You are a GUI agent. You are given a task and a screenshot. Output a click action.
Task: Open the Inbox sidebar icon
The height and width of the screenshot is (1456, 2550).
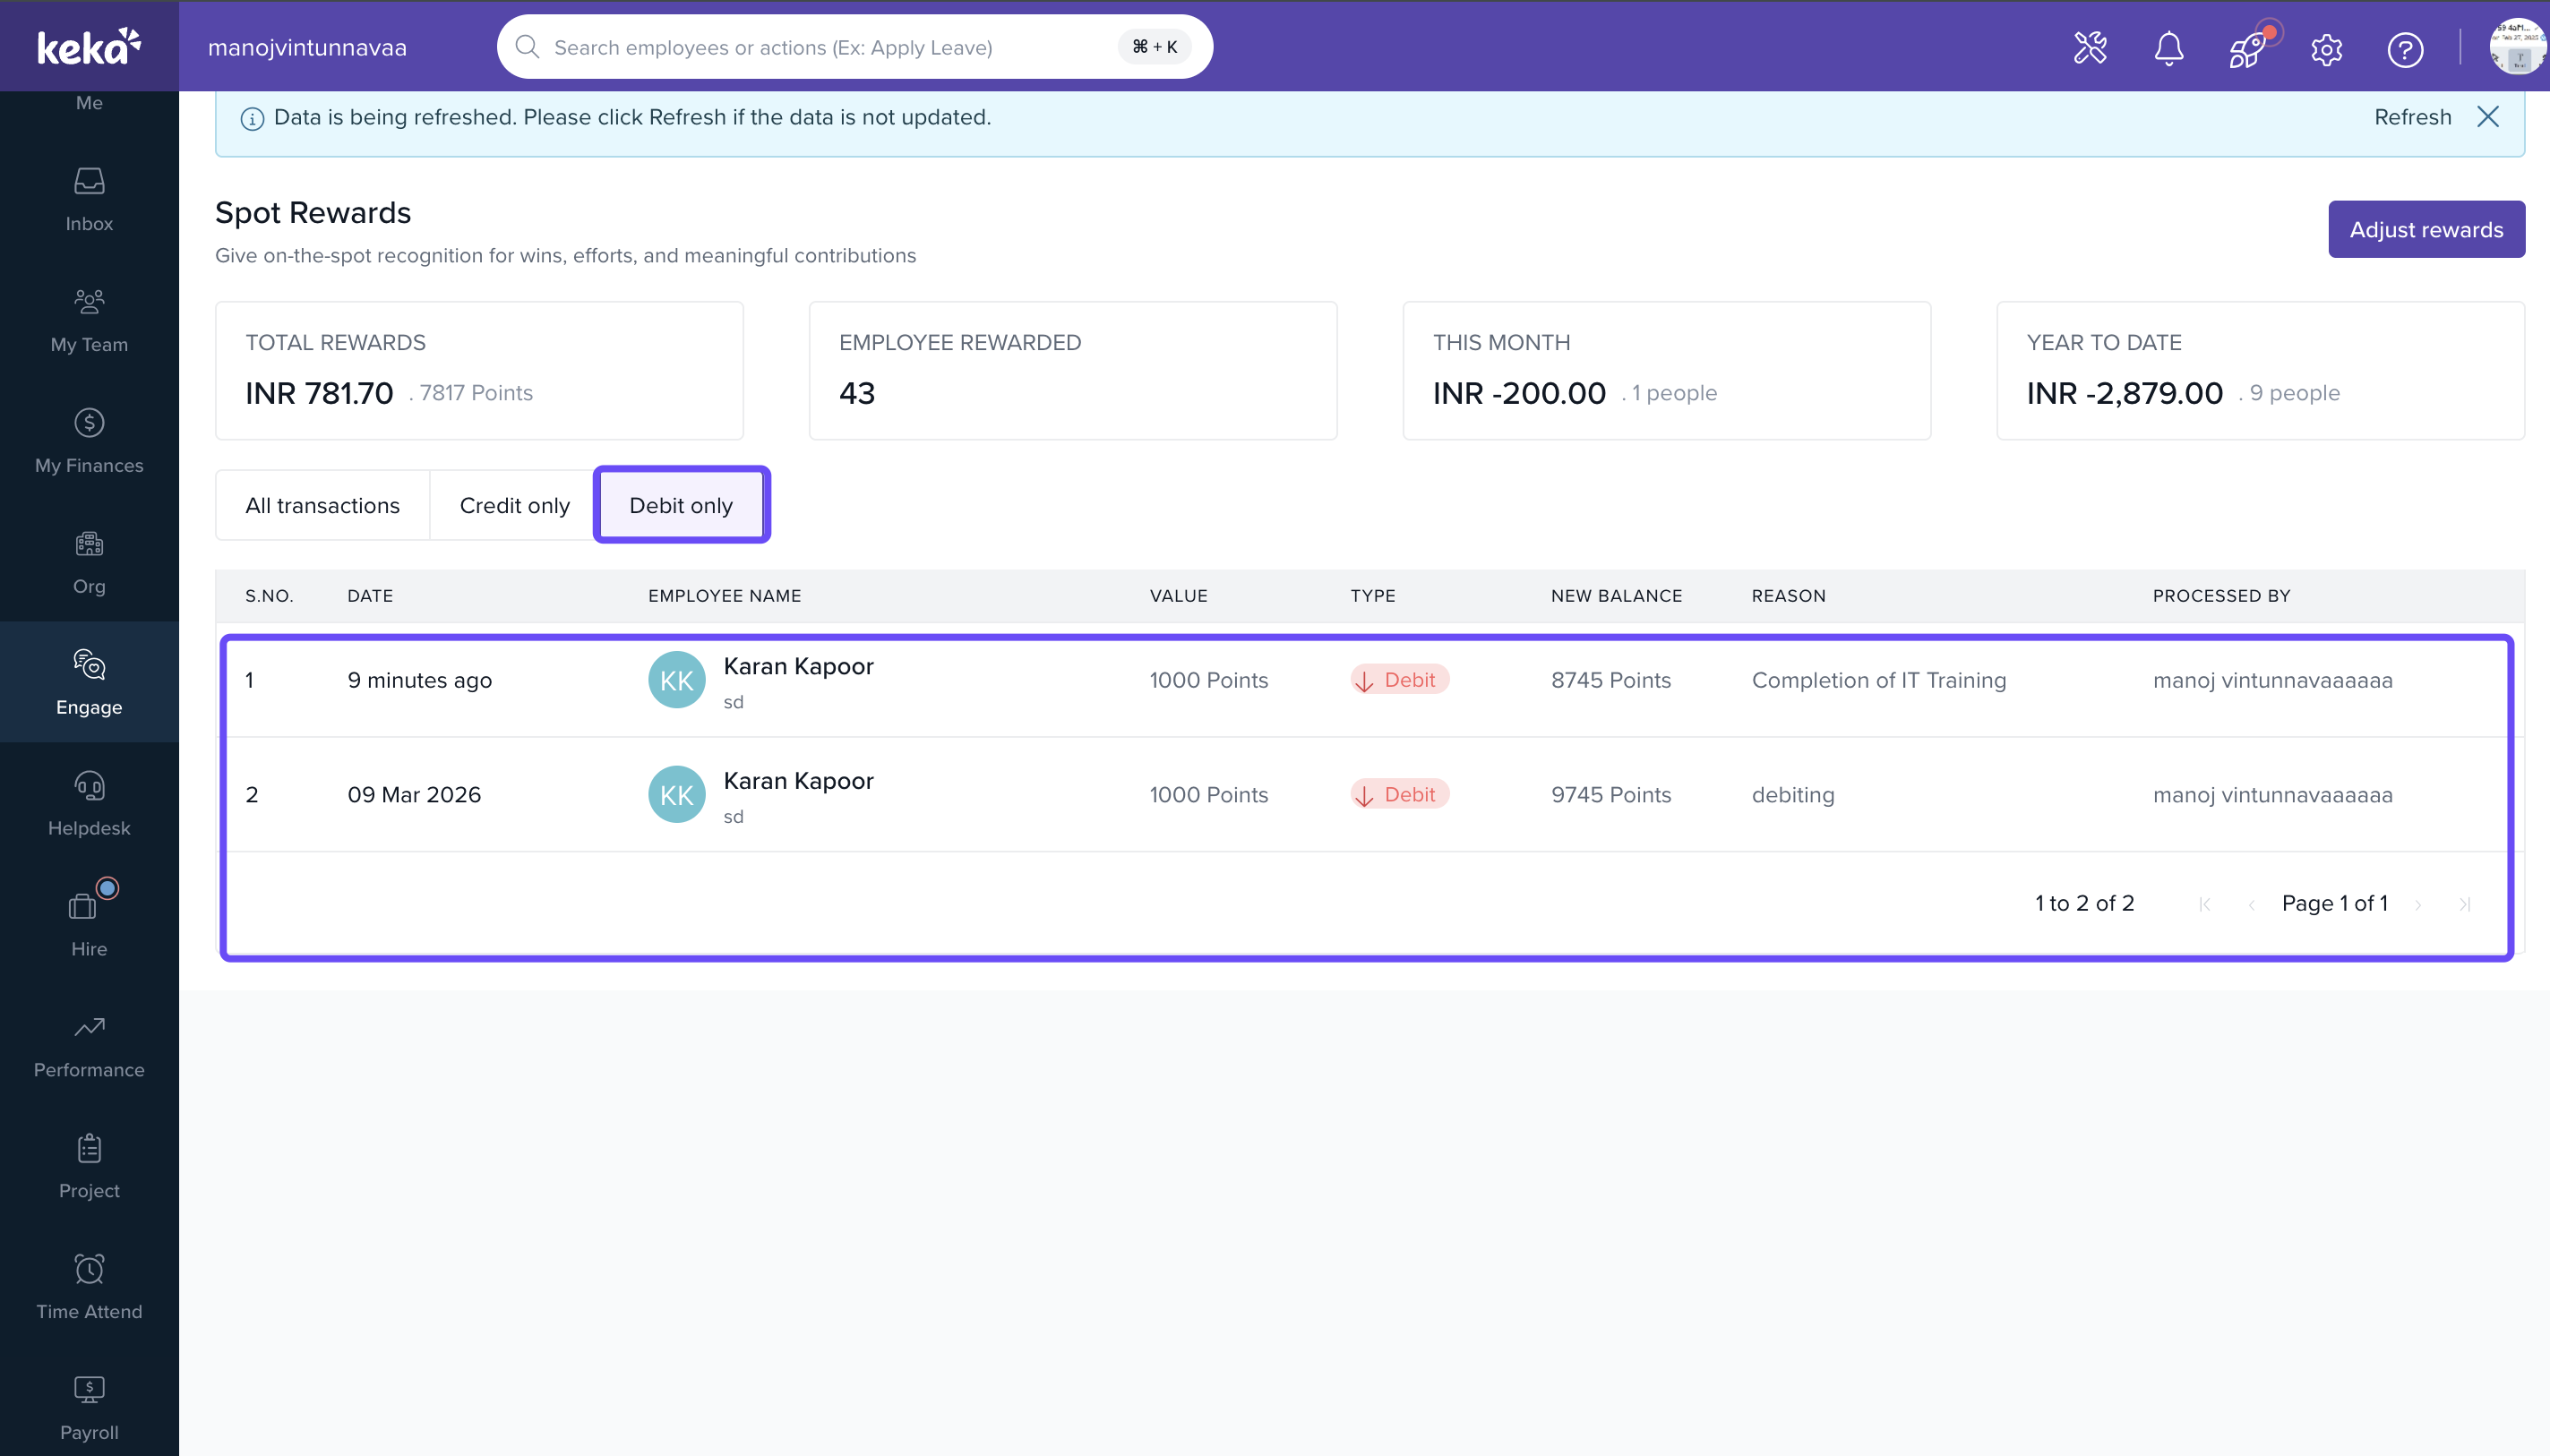tap(89, 182)
